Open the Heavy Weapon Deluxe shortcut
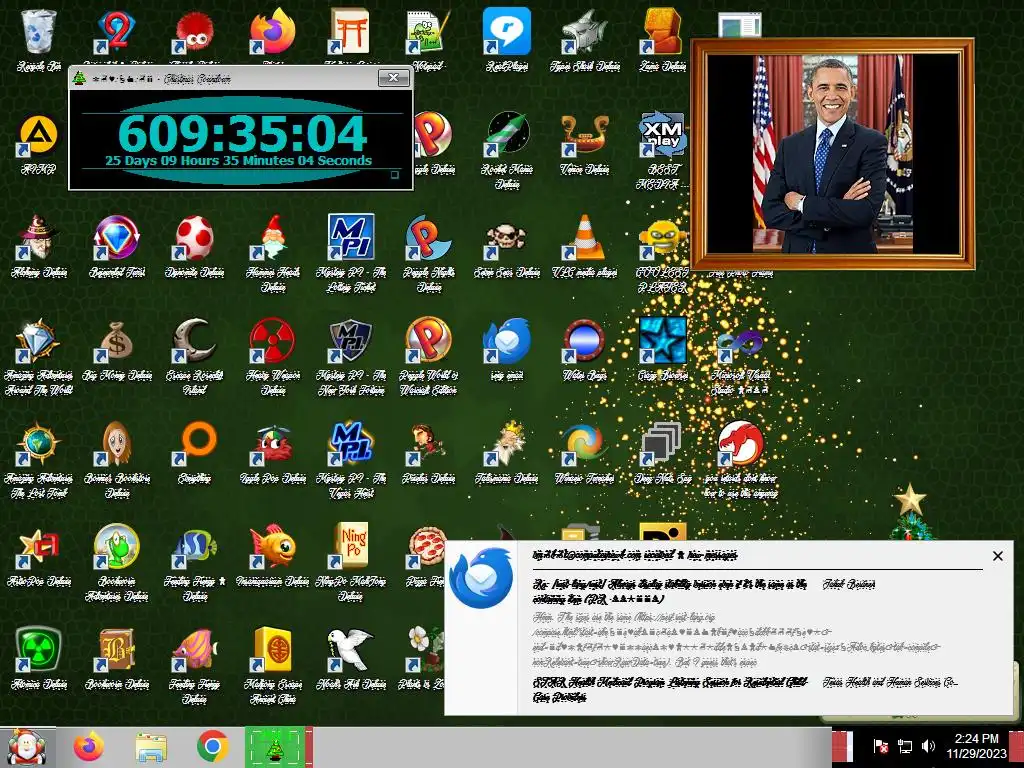 coord(272,341)
